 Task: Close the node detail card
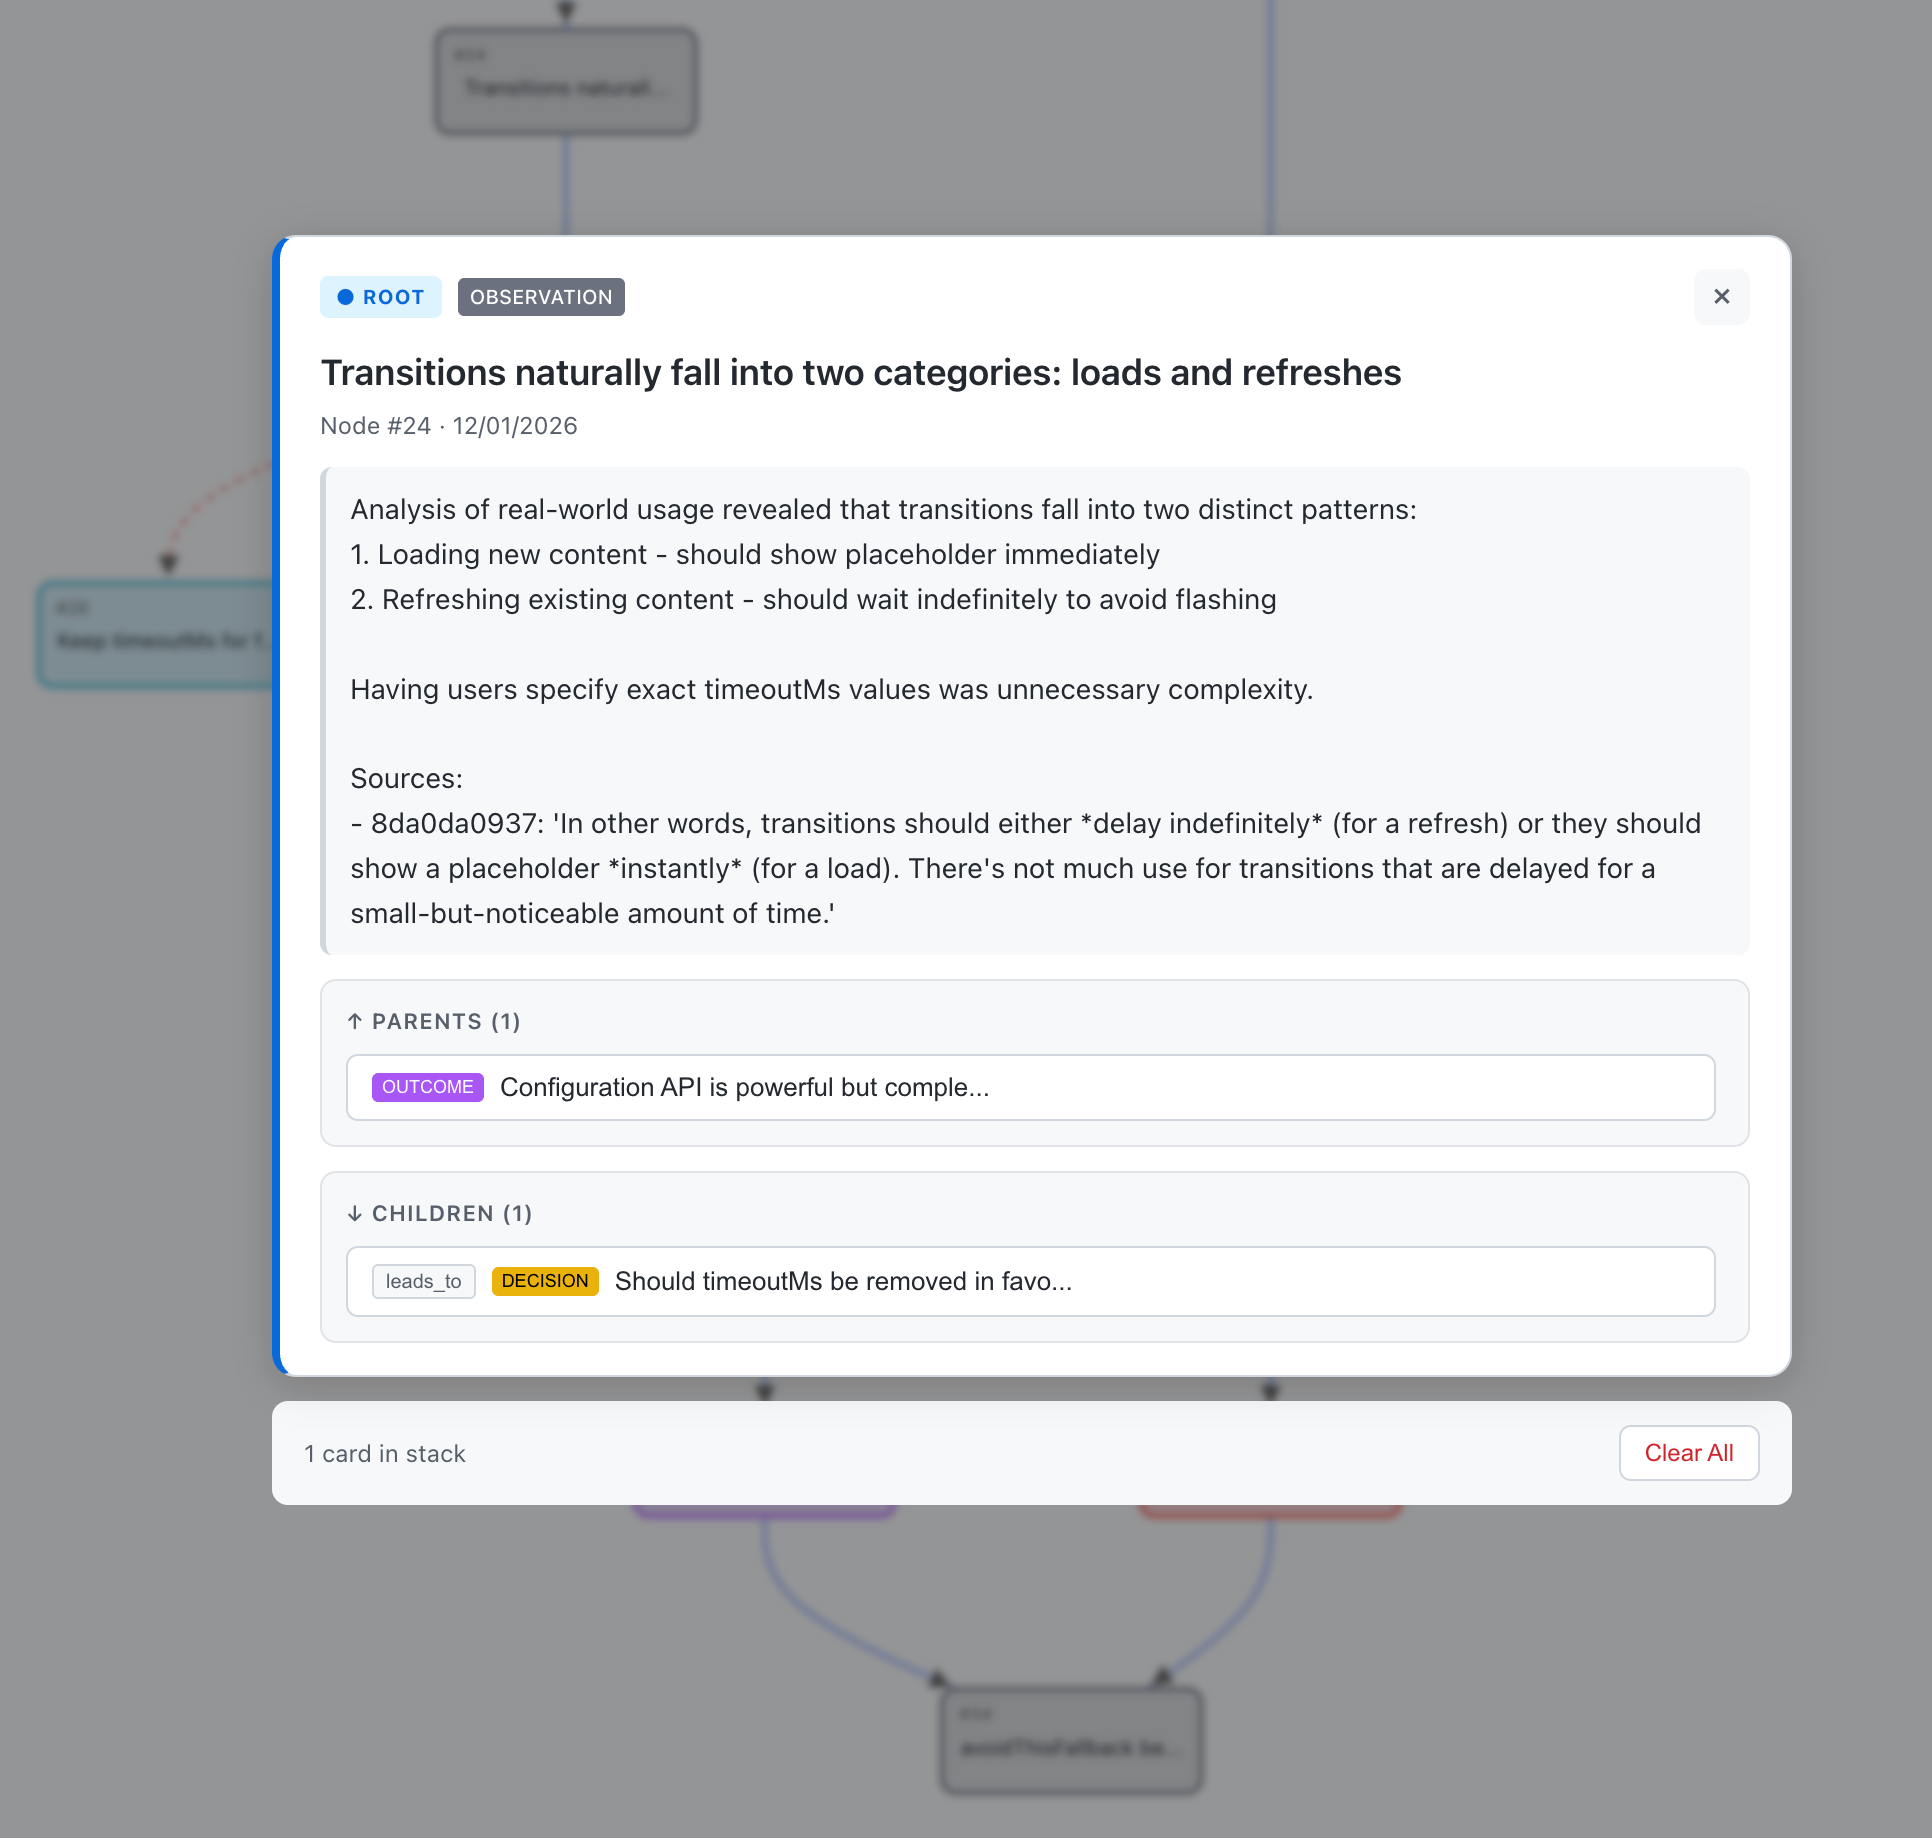pyautogui.click(x=1721, y=297)
